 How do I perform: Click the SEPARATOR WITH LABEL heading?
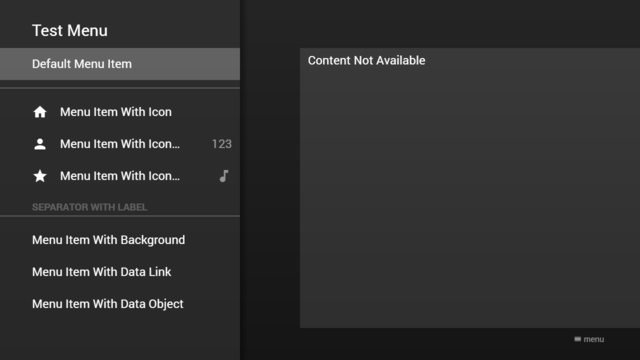click(x=89, y=207)
